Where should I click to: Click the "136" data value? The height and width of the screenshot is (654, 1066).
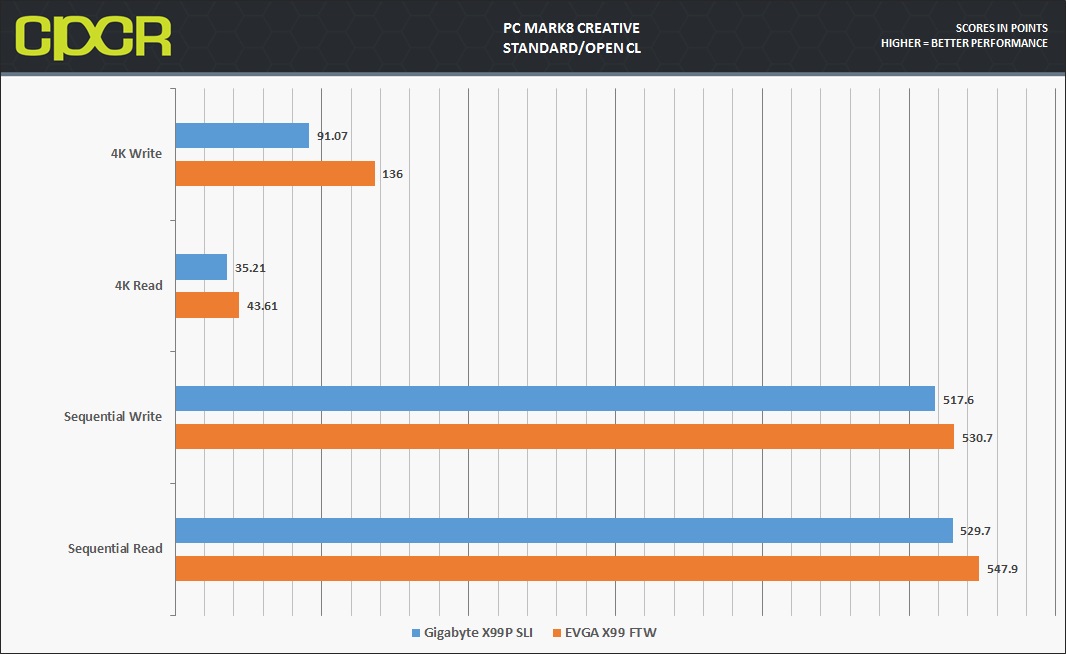(x=392, y=174)
